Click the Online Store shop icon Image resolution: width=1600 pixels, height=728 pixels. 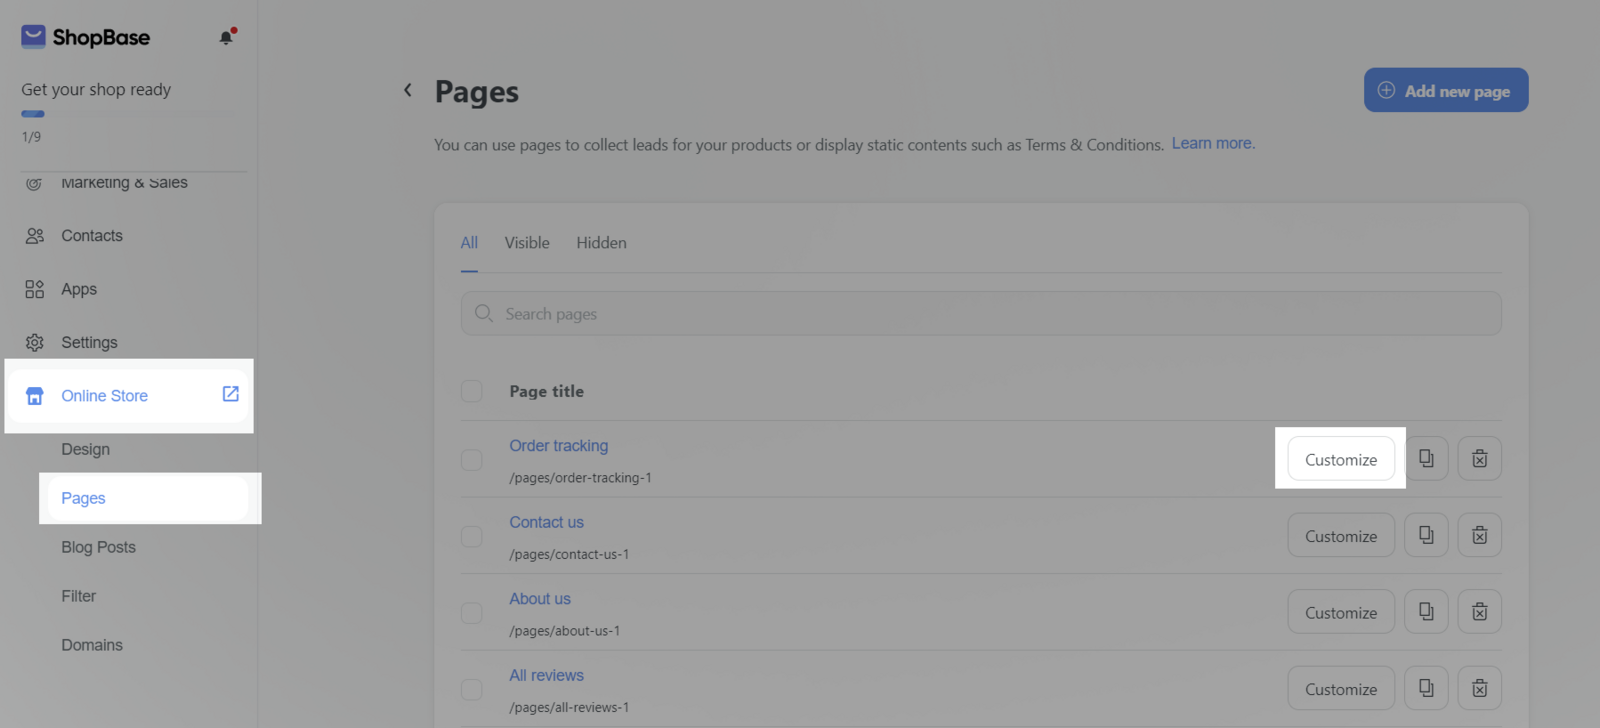(x=34, y=396)
